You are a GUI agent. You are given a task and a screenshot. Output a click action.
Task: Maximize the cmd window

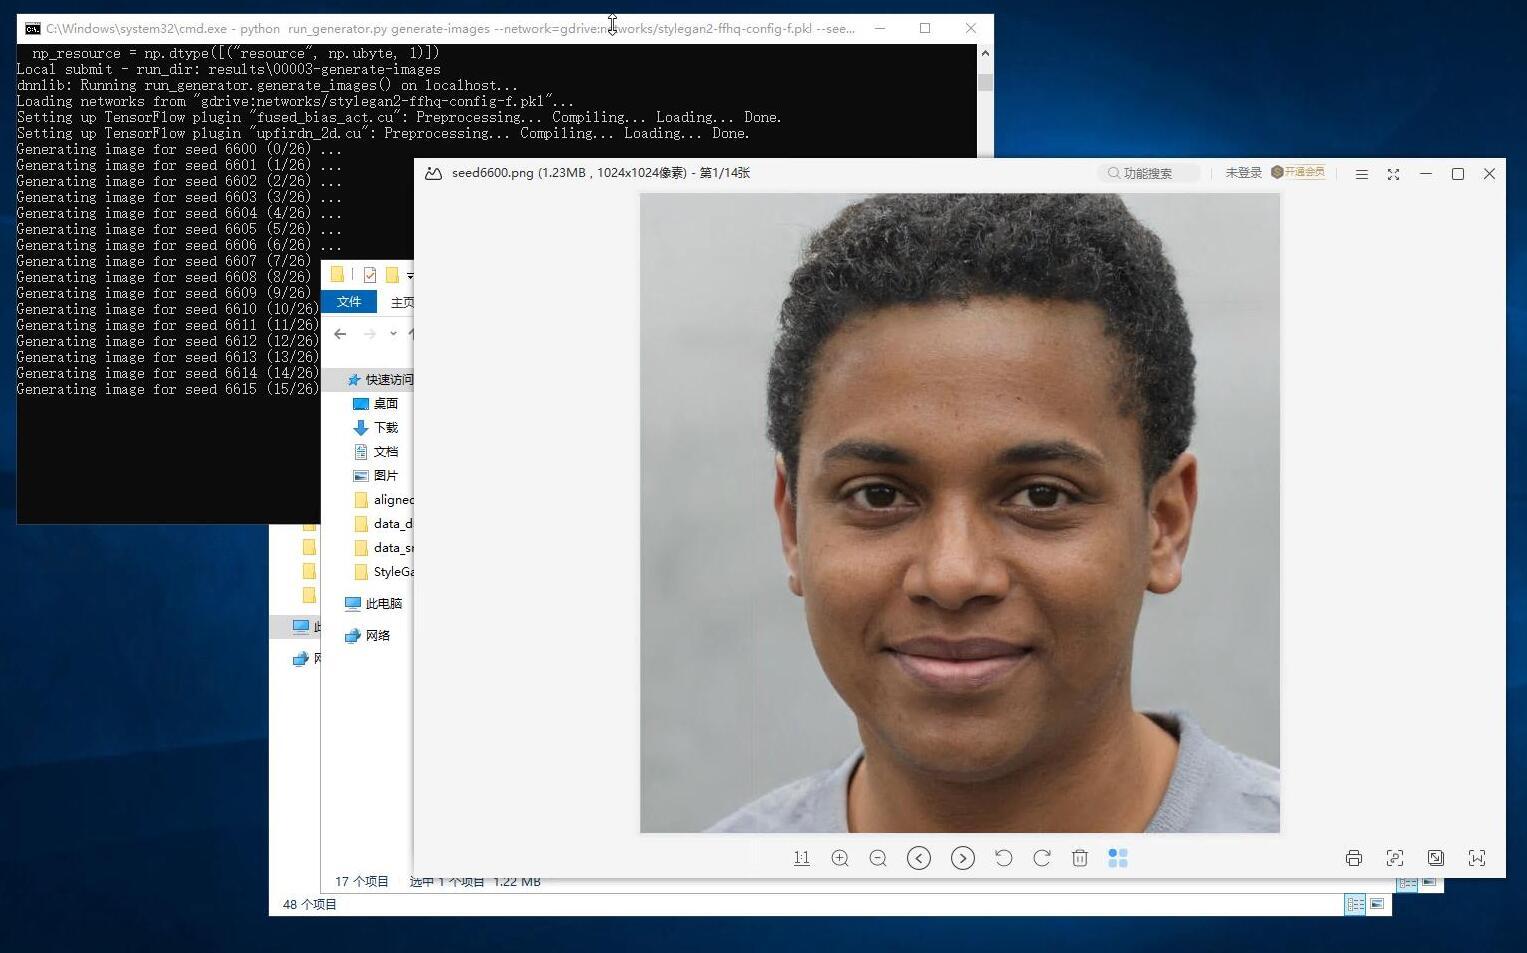[925, 29]
